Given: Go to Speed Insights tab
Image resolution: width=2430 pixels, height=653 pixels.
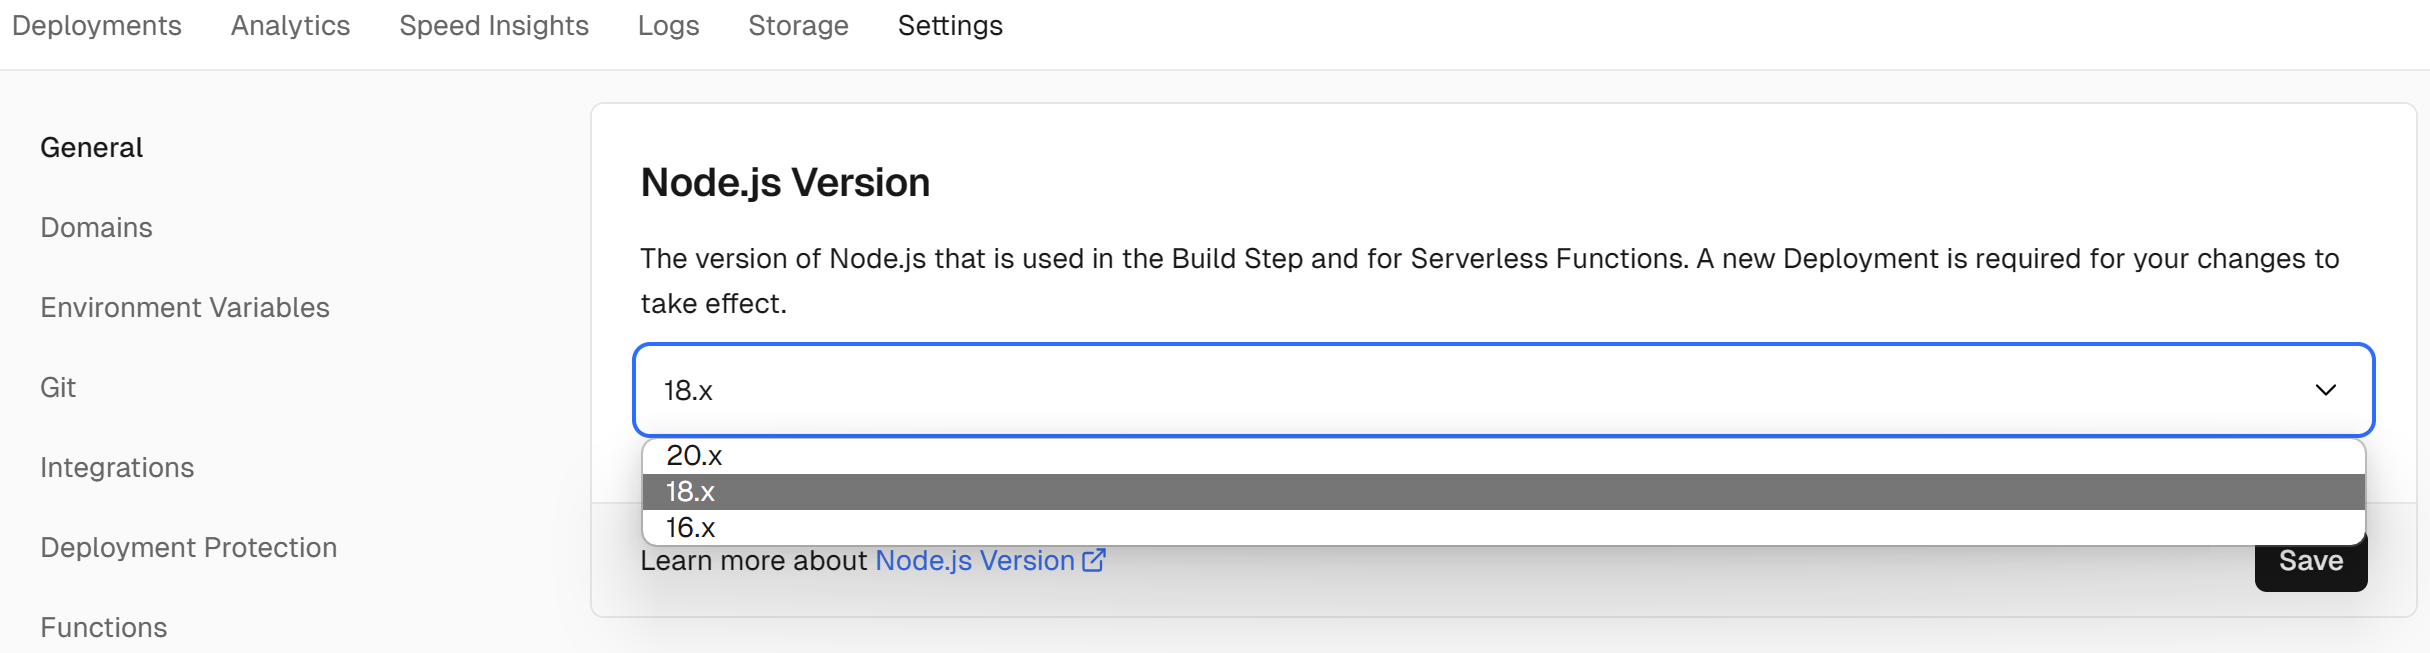Looking at the screenshot, I should pyautogui.click(x=494, y=26).
